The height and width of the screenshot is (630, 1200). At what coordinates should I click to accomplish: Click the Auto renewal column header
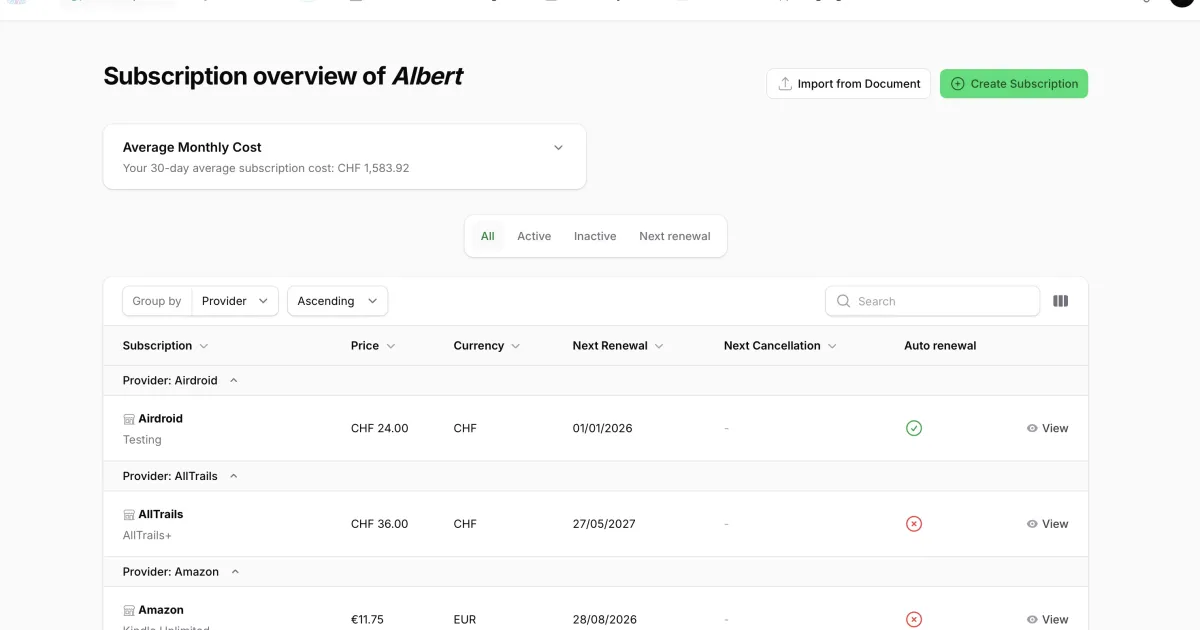pyautogui.click(x=940, y=346)
